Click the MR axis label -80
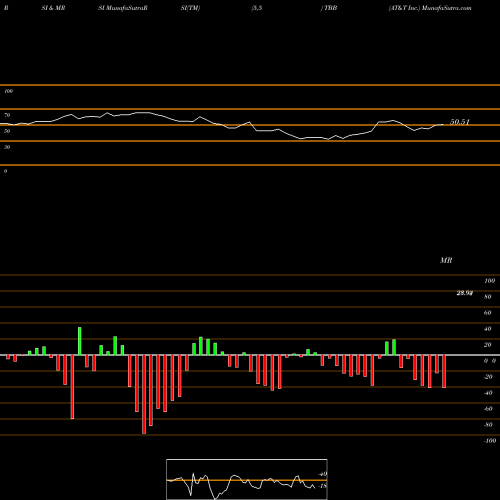This screenshot has width=500, height=500. tap(488, 425)
